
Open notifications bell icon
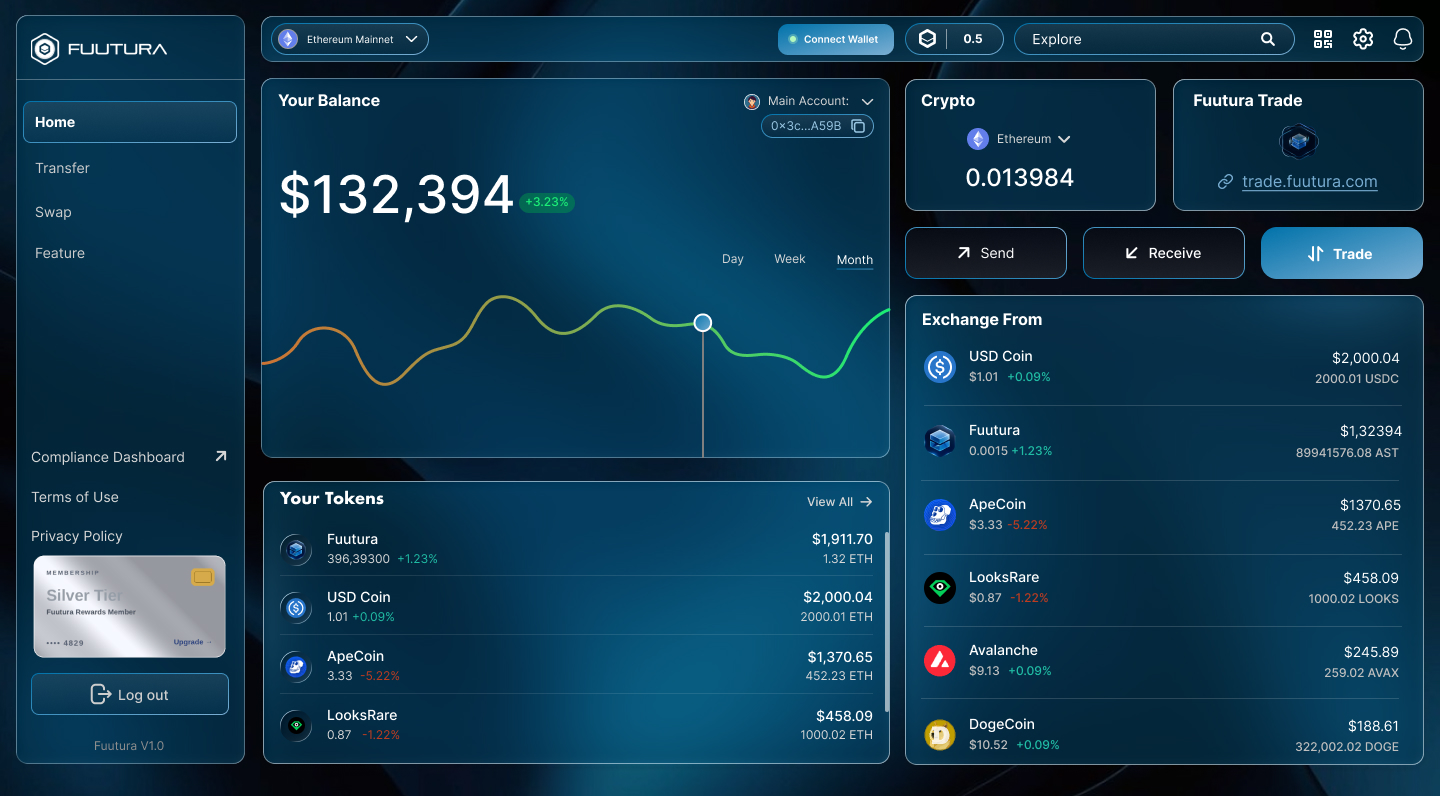coord(1403,39)
